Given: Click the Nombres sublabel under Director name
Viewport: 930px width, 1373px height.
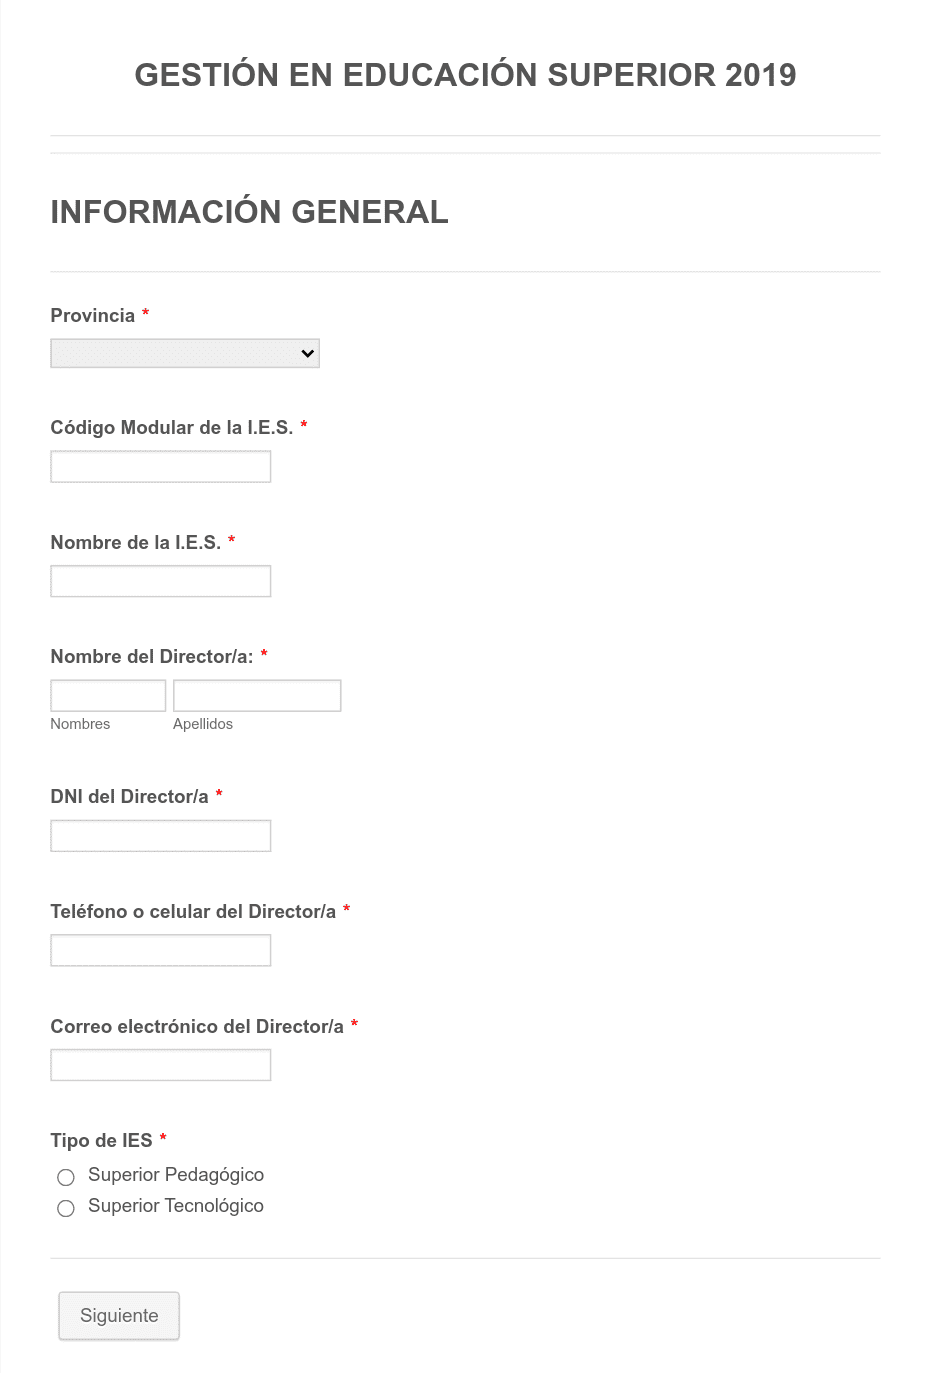Looking at the screenshot, I should tap(80, 724).
